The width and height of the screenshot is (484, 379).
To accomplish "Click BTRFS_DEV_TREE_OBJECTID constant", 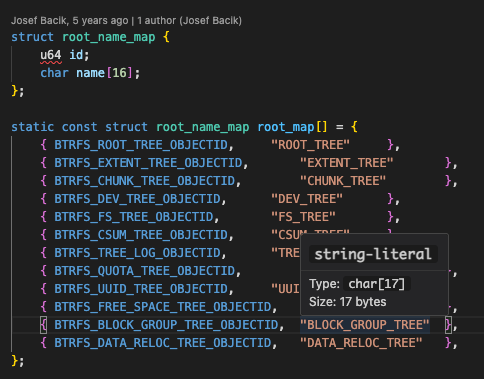I will pyautogui.click(x=137, y=199).
